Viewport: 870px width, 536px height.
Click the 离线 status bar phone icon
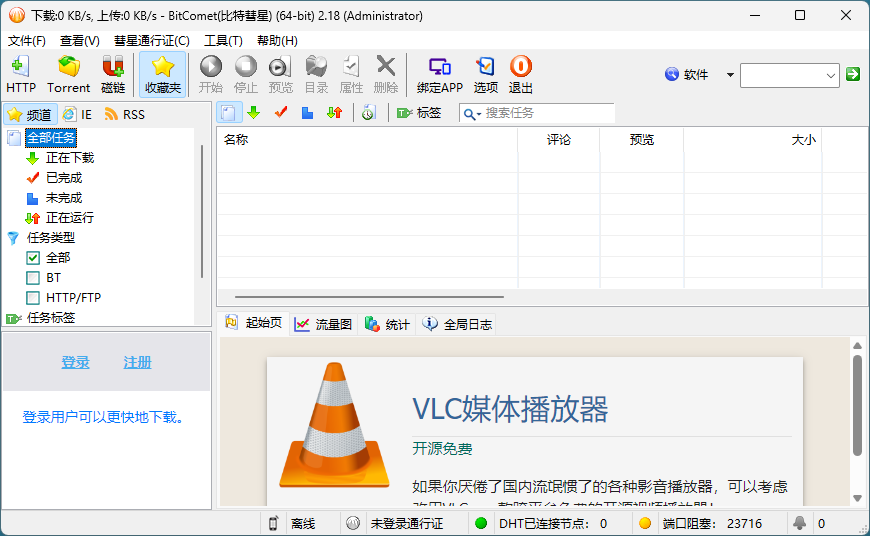(274, 523)
